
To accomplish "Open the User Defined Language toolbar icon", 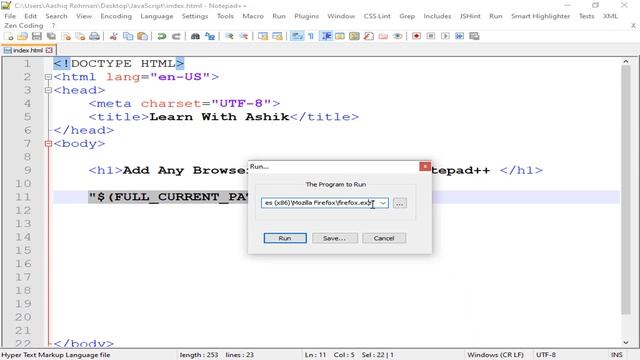I will 340,36.
